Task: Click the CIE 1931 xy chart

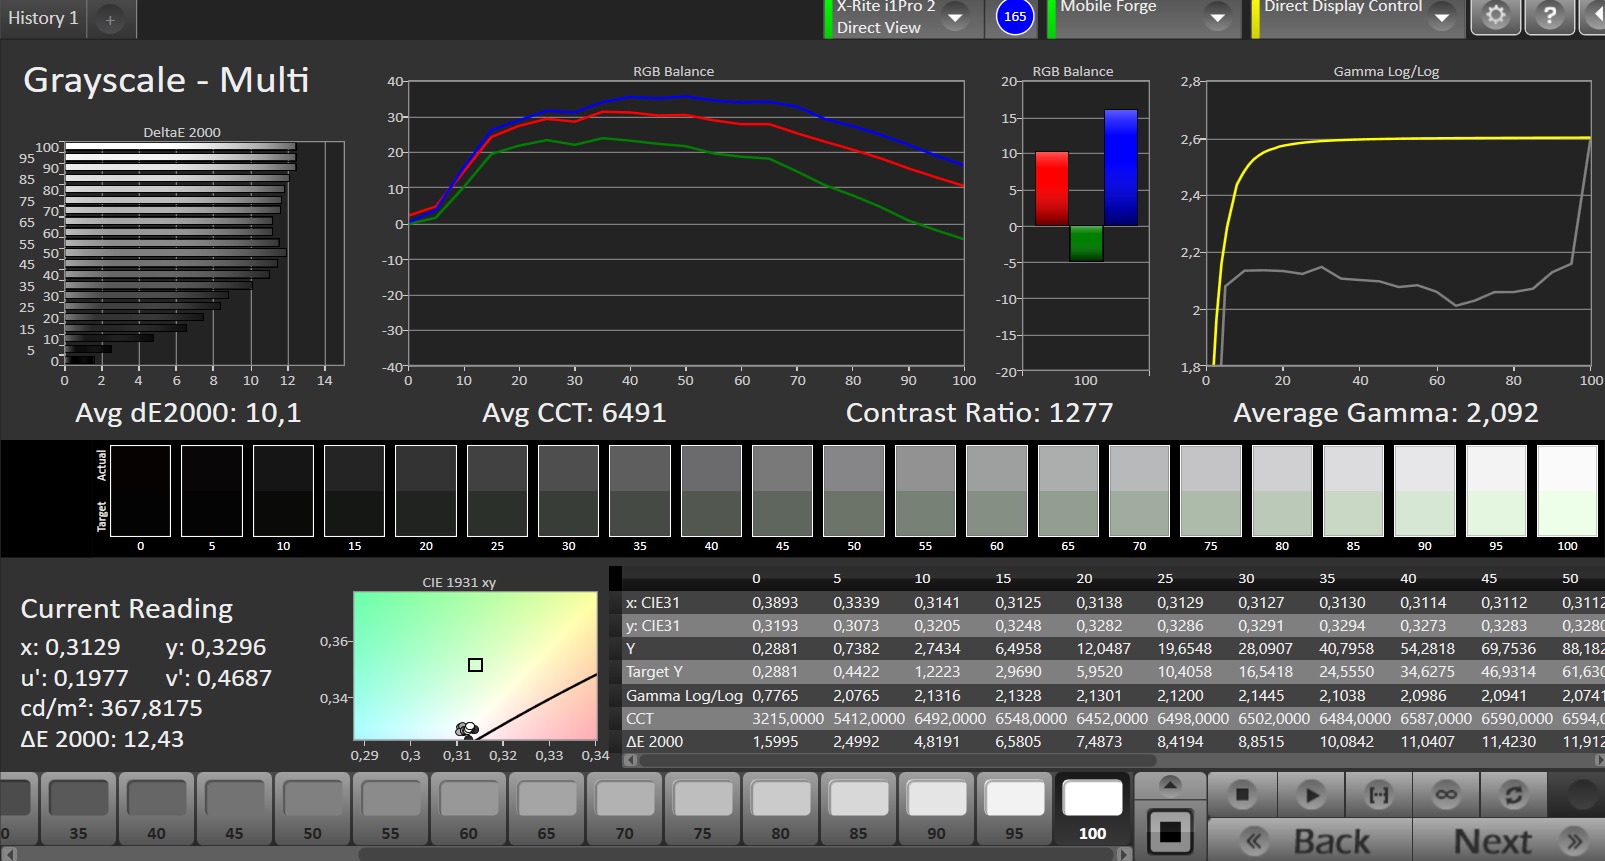Action: 475,666
